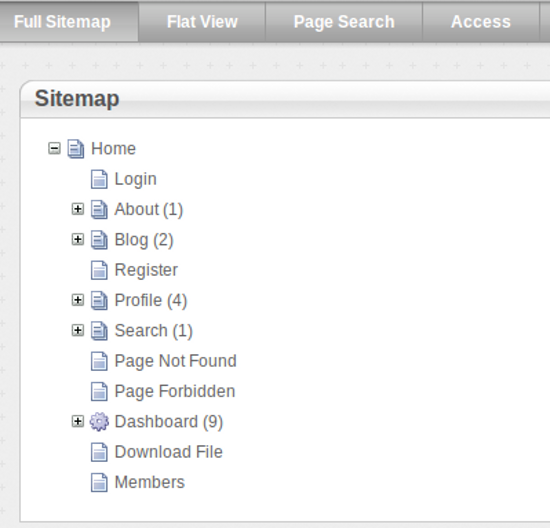Expand the Profile (4) node
Screen dimensions: 550x528
78,300
